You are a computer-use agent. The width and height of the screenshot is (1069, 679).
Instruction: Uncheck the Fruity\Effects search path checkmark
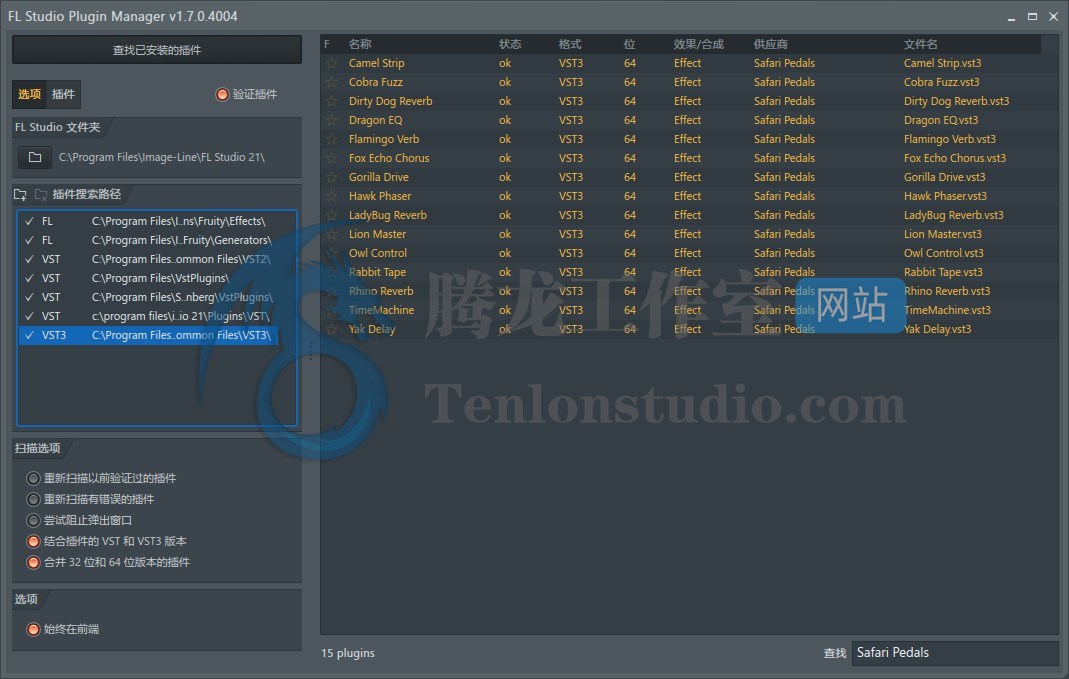[x=29, y=221]
